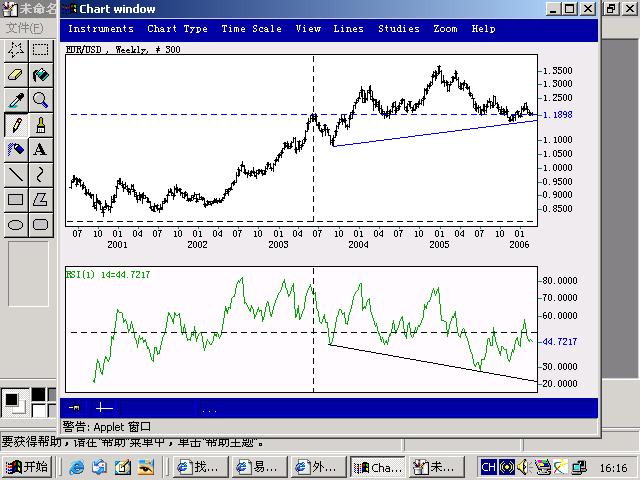Launch Internet Explorer from quick launch
Viewport: 640px width, 480px height.
pyautogui.click(x=77, y=467)
